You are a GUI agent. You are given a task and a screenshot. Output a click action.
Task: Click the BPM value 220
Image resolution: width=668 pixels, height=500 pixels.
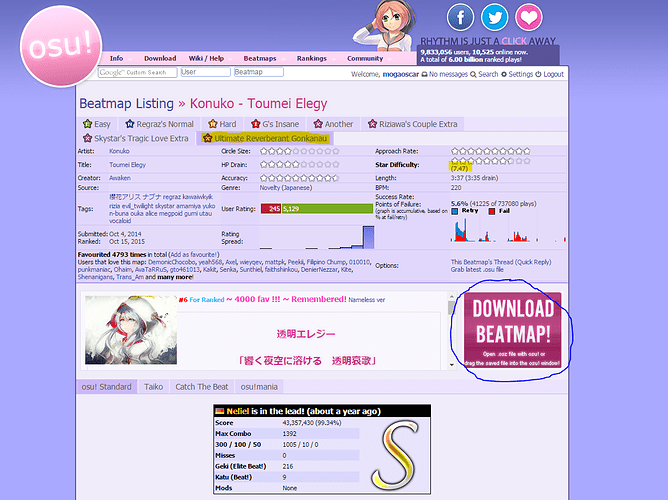456,188
